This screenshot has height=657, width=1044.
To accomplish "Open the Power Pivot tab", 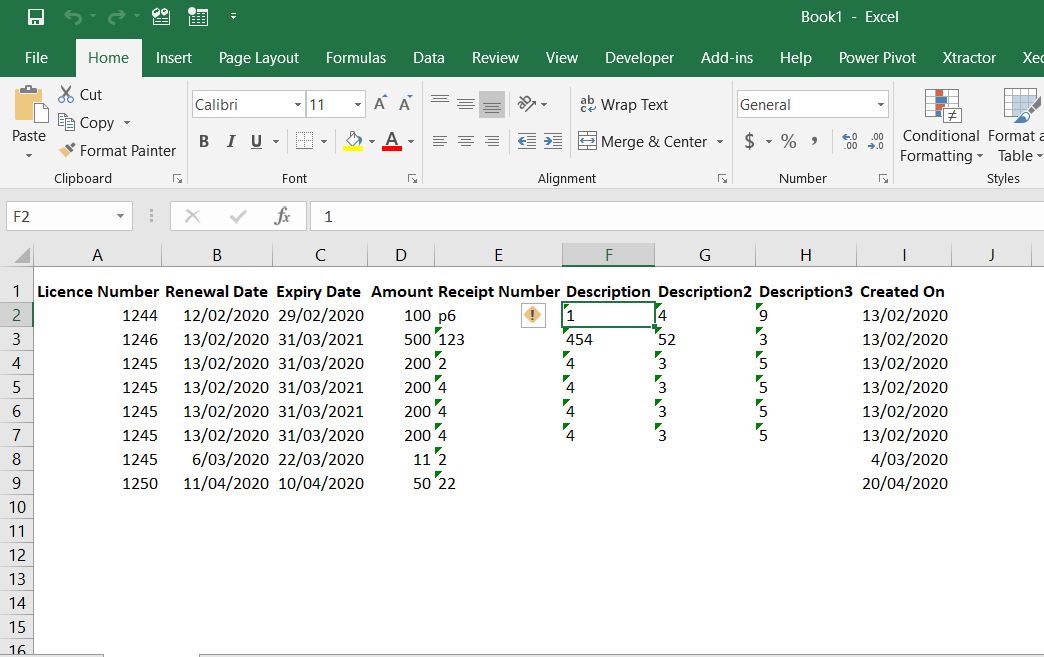I will pos(877,57).
